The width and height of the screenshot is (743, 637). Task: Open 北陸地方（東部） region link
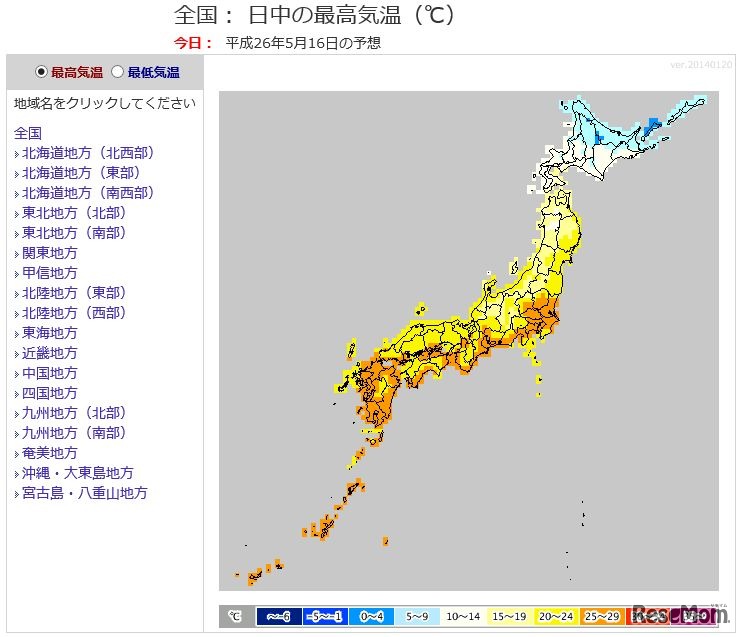tap(74, 293)
